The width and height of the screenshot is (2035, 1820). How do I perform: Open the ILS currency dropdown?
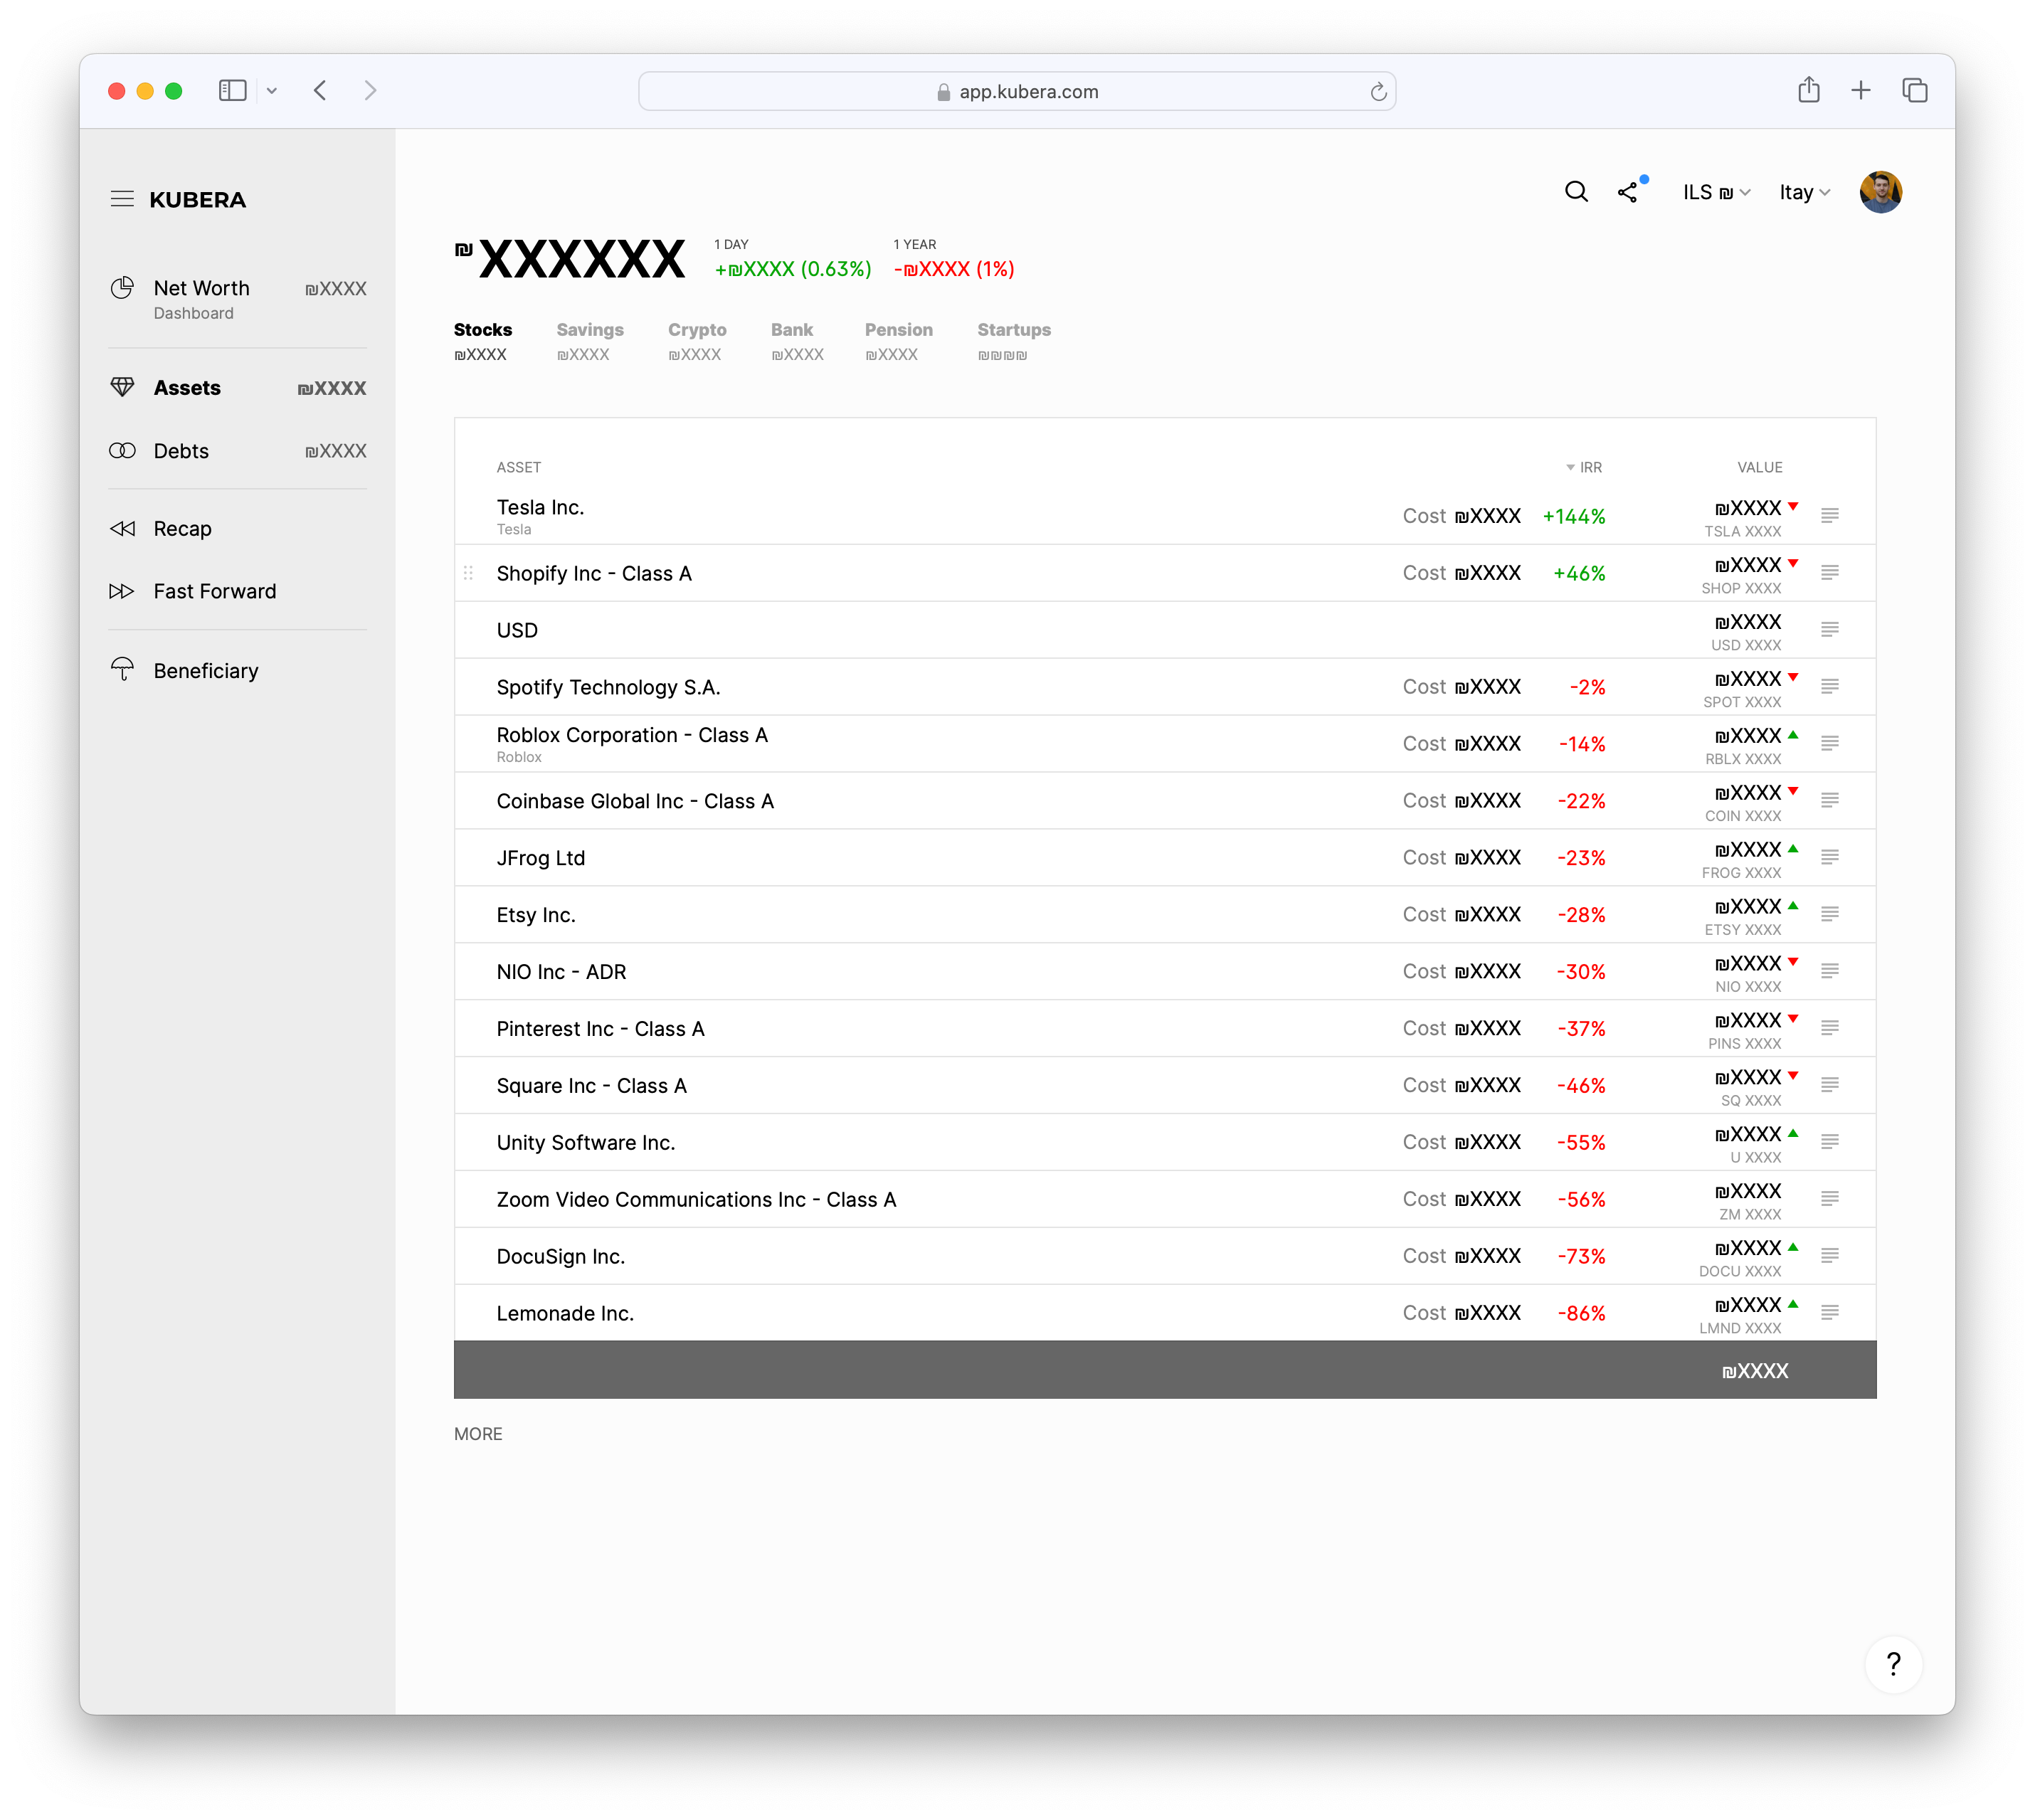(1716, 192)
